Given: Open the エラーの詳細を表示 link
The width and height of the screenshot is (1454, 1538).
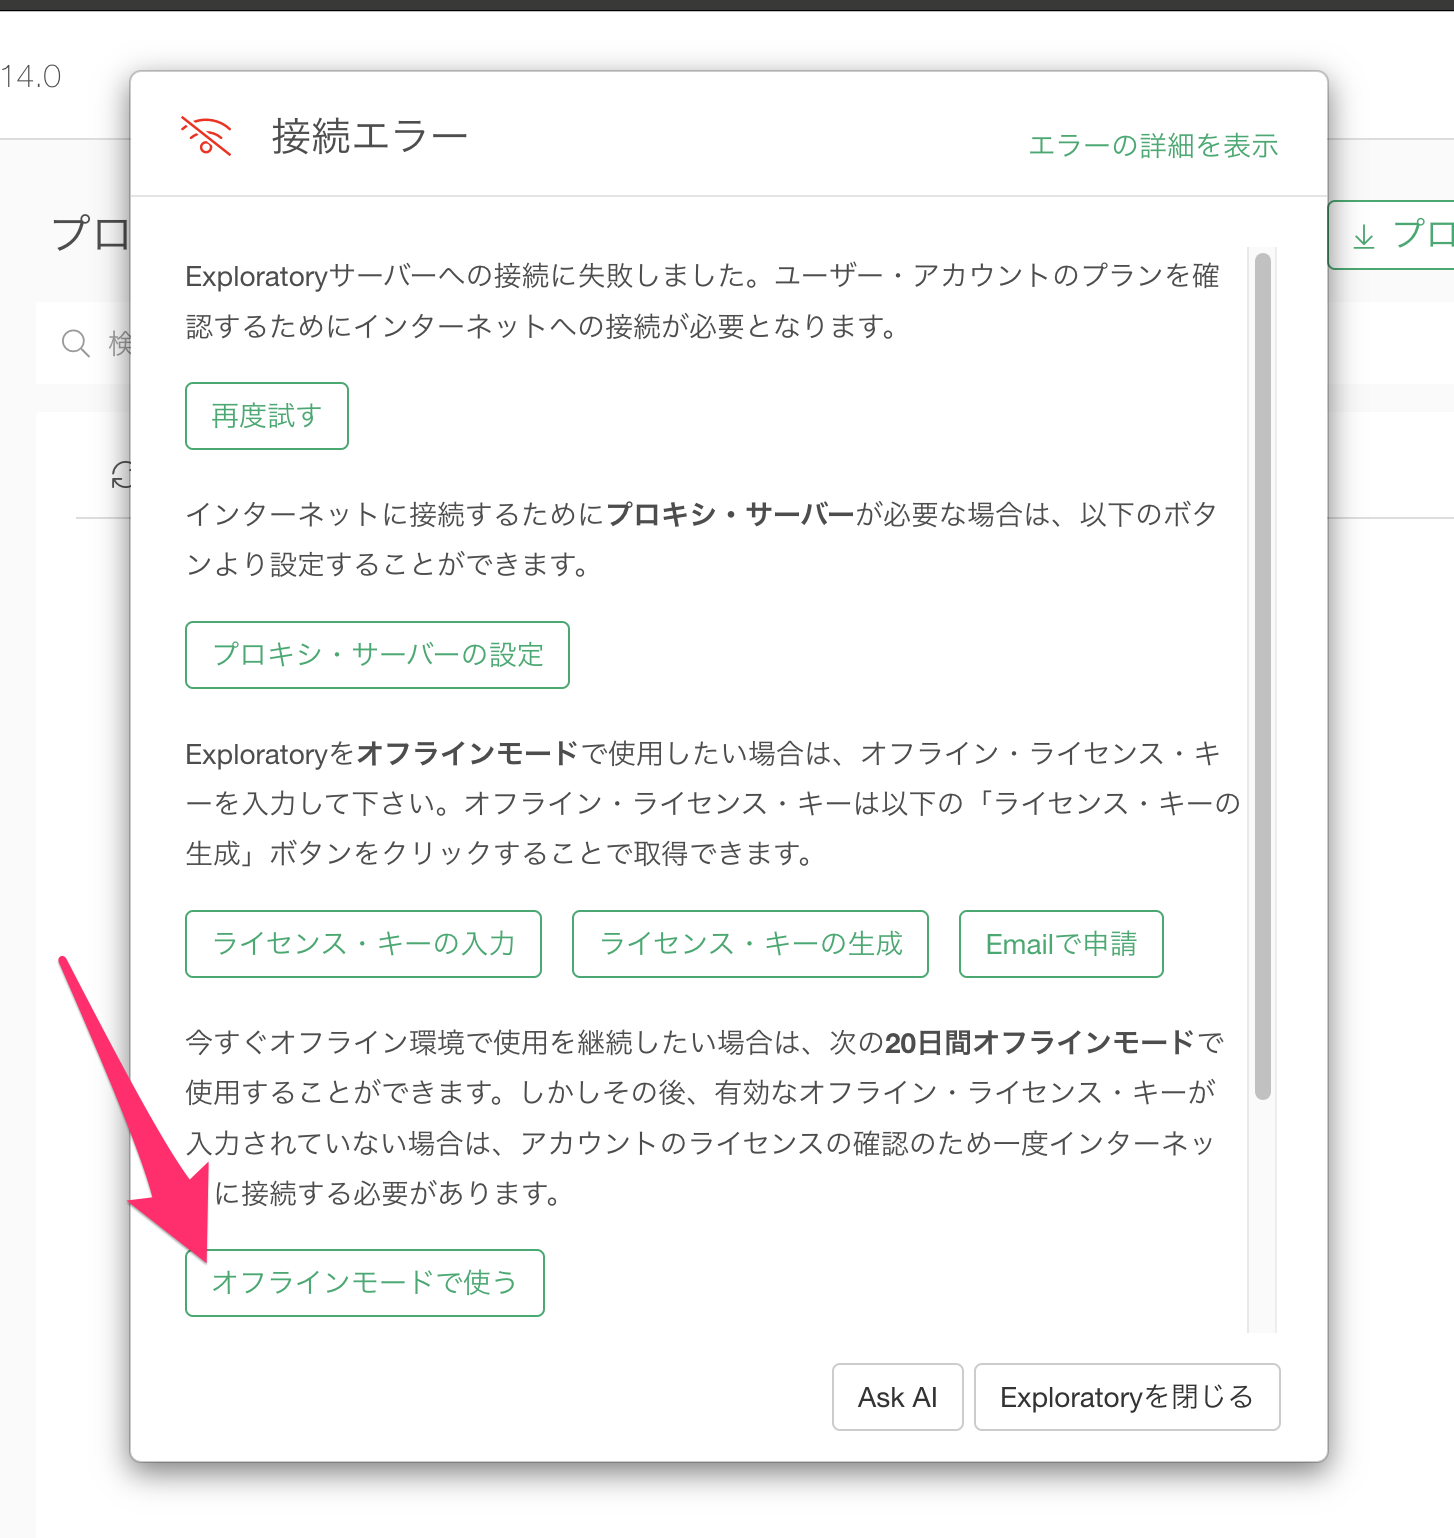Looking at the screenshot, I should [x=1153, y=146].
